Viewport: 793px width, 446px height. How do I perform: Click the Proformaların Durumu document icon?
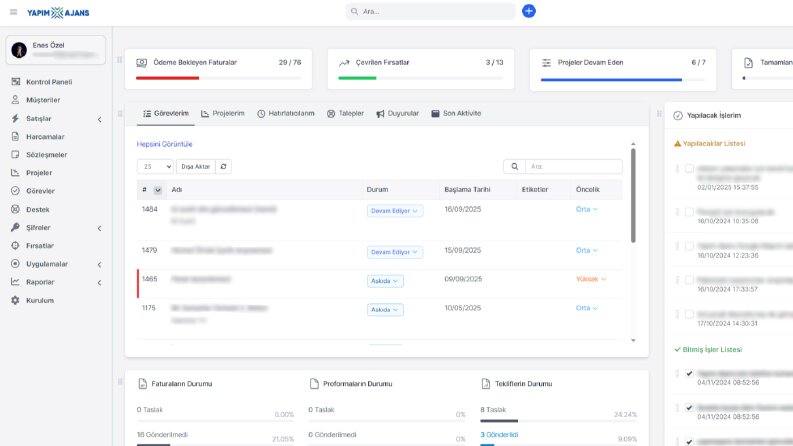(x=314, y=384)
